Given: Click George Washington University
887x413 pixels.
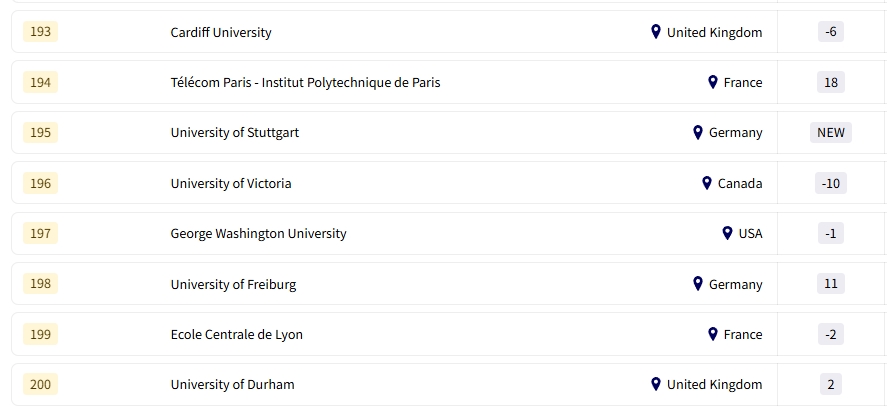Looking at the screenshot, I should (x=258, y=233).
